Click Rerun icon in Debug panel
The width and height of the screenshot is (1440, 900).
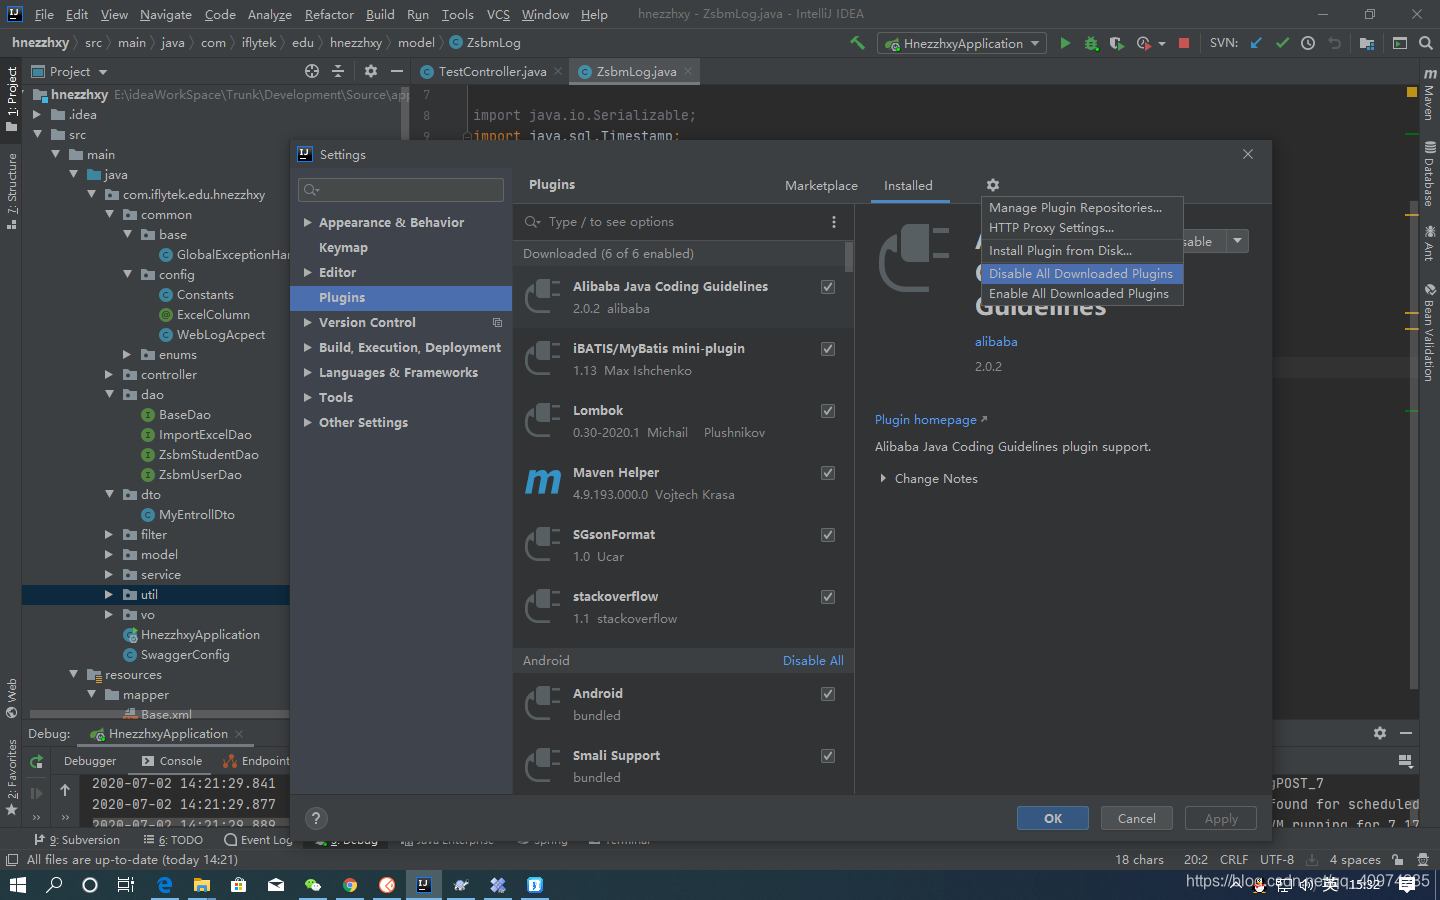37,762
